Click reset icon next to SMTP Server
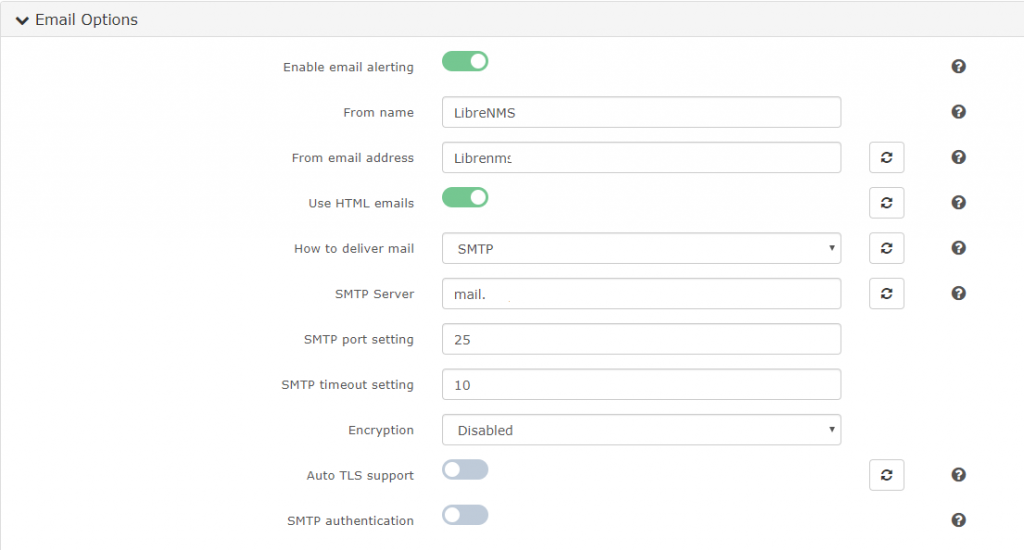Viewport: 1024px width, 550px height. coord(886,293)
